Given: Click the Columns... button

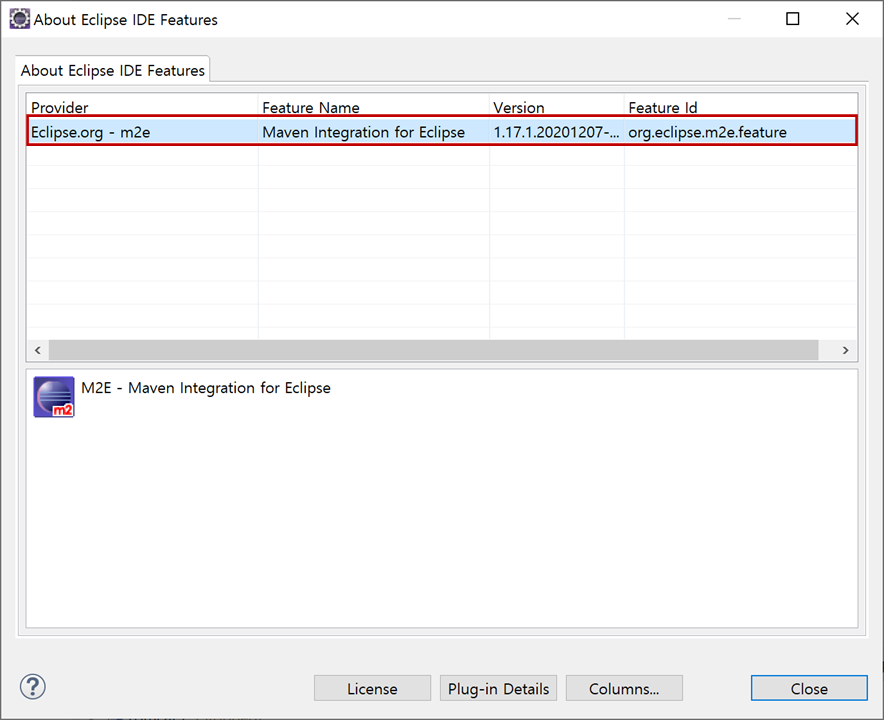Looking at the screenshot, I should (x=624, y=688).
